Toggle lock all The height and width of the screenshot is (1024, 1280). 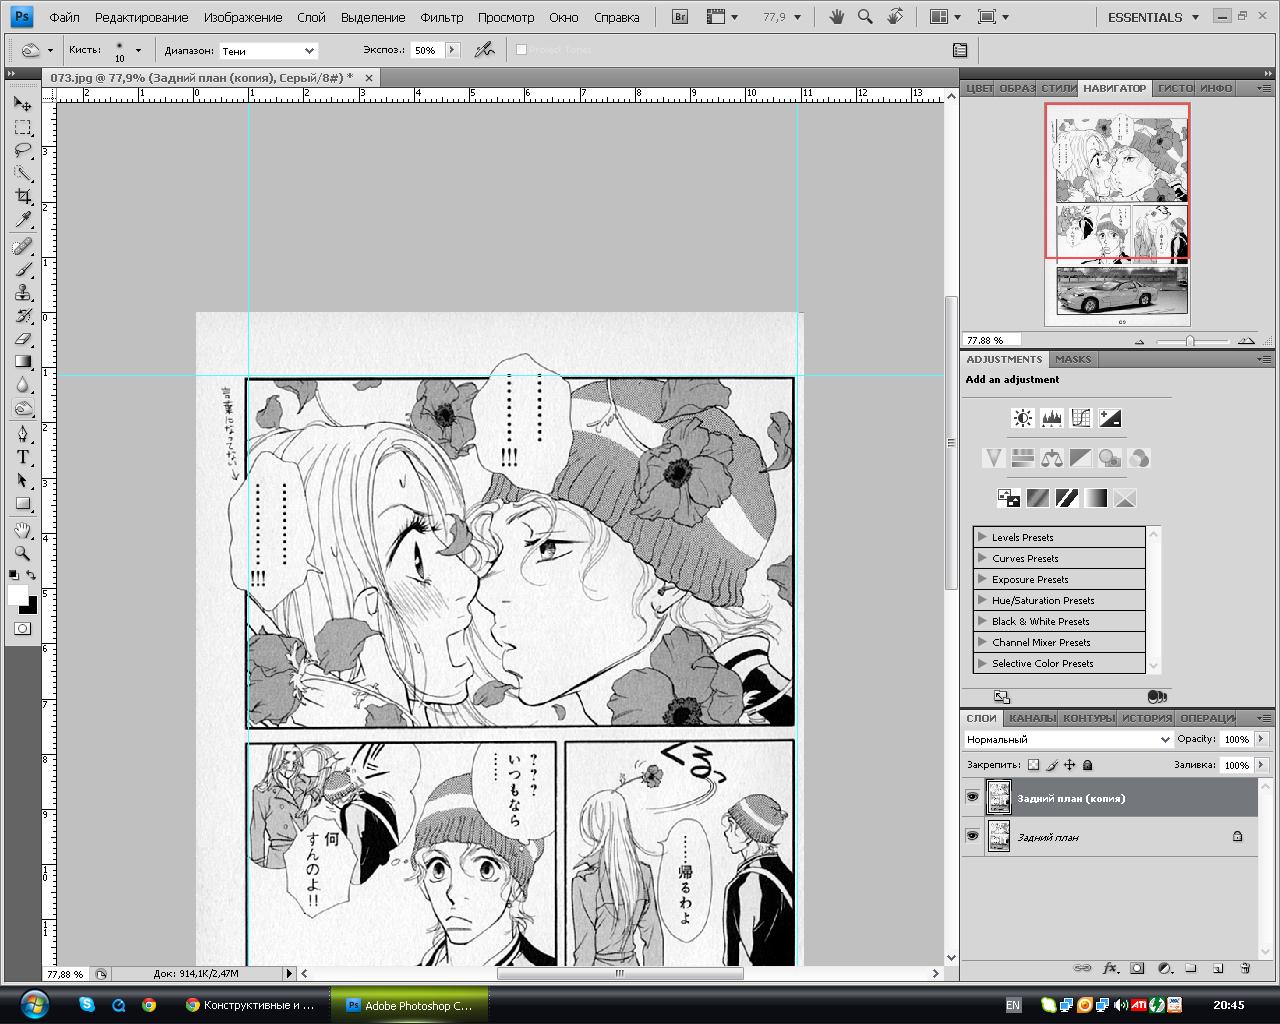pyautogui.click(x=1087, y=765)
